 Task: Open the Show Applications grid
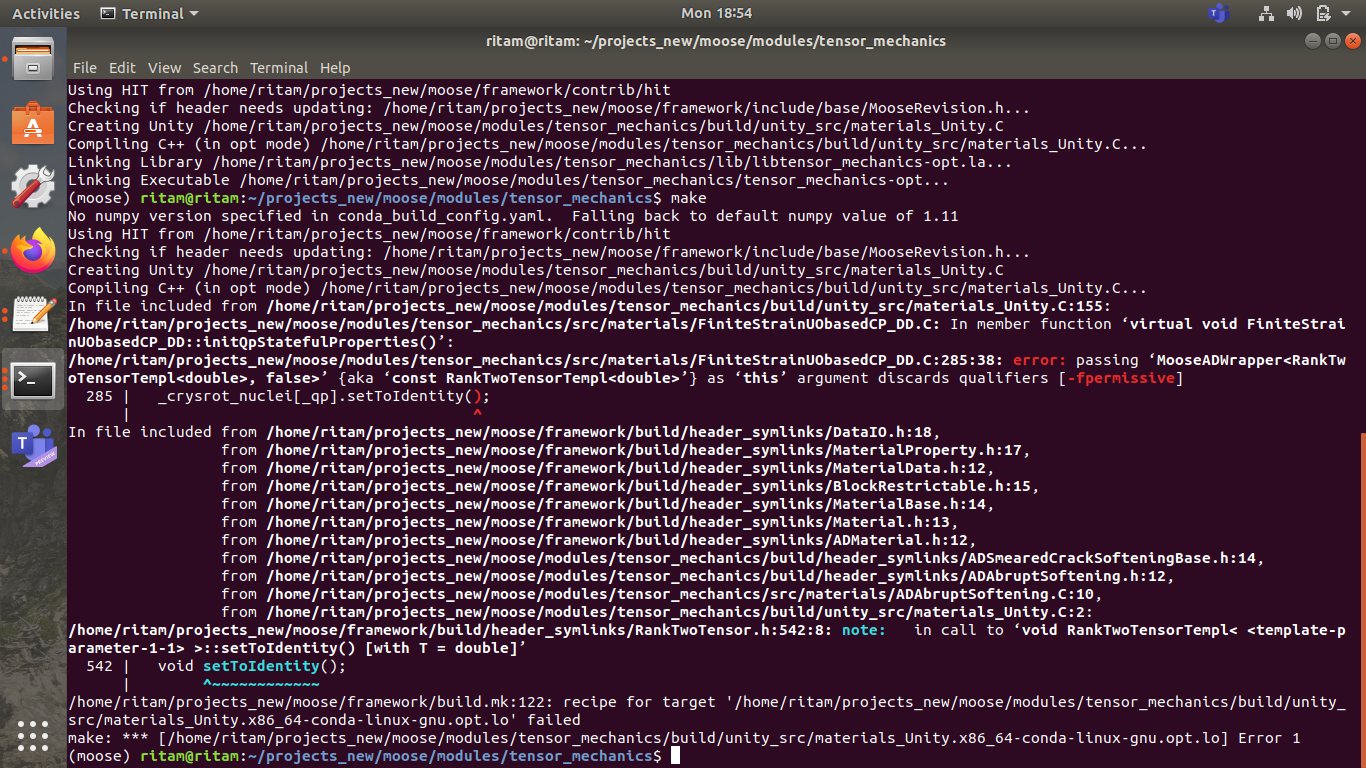32,735
